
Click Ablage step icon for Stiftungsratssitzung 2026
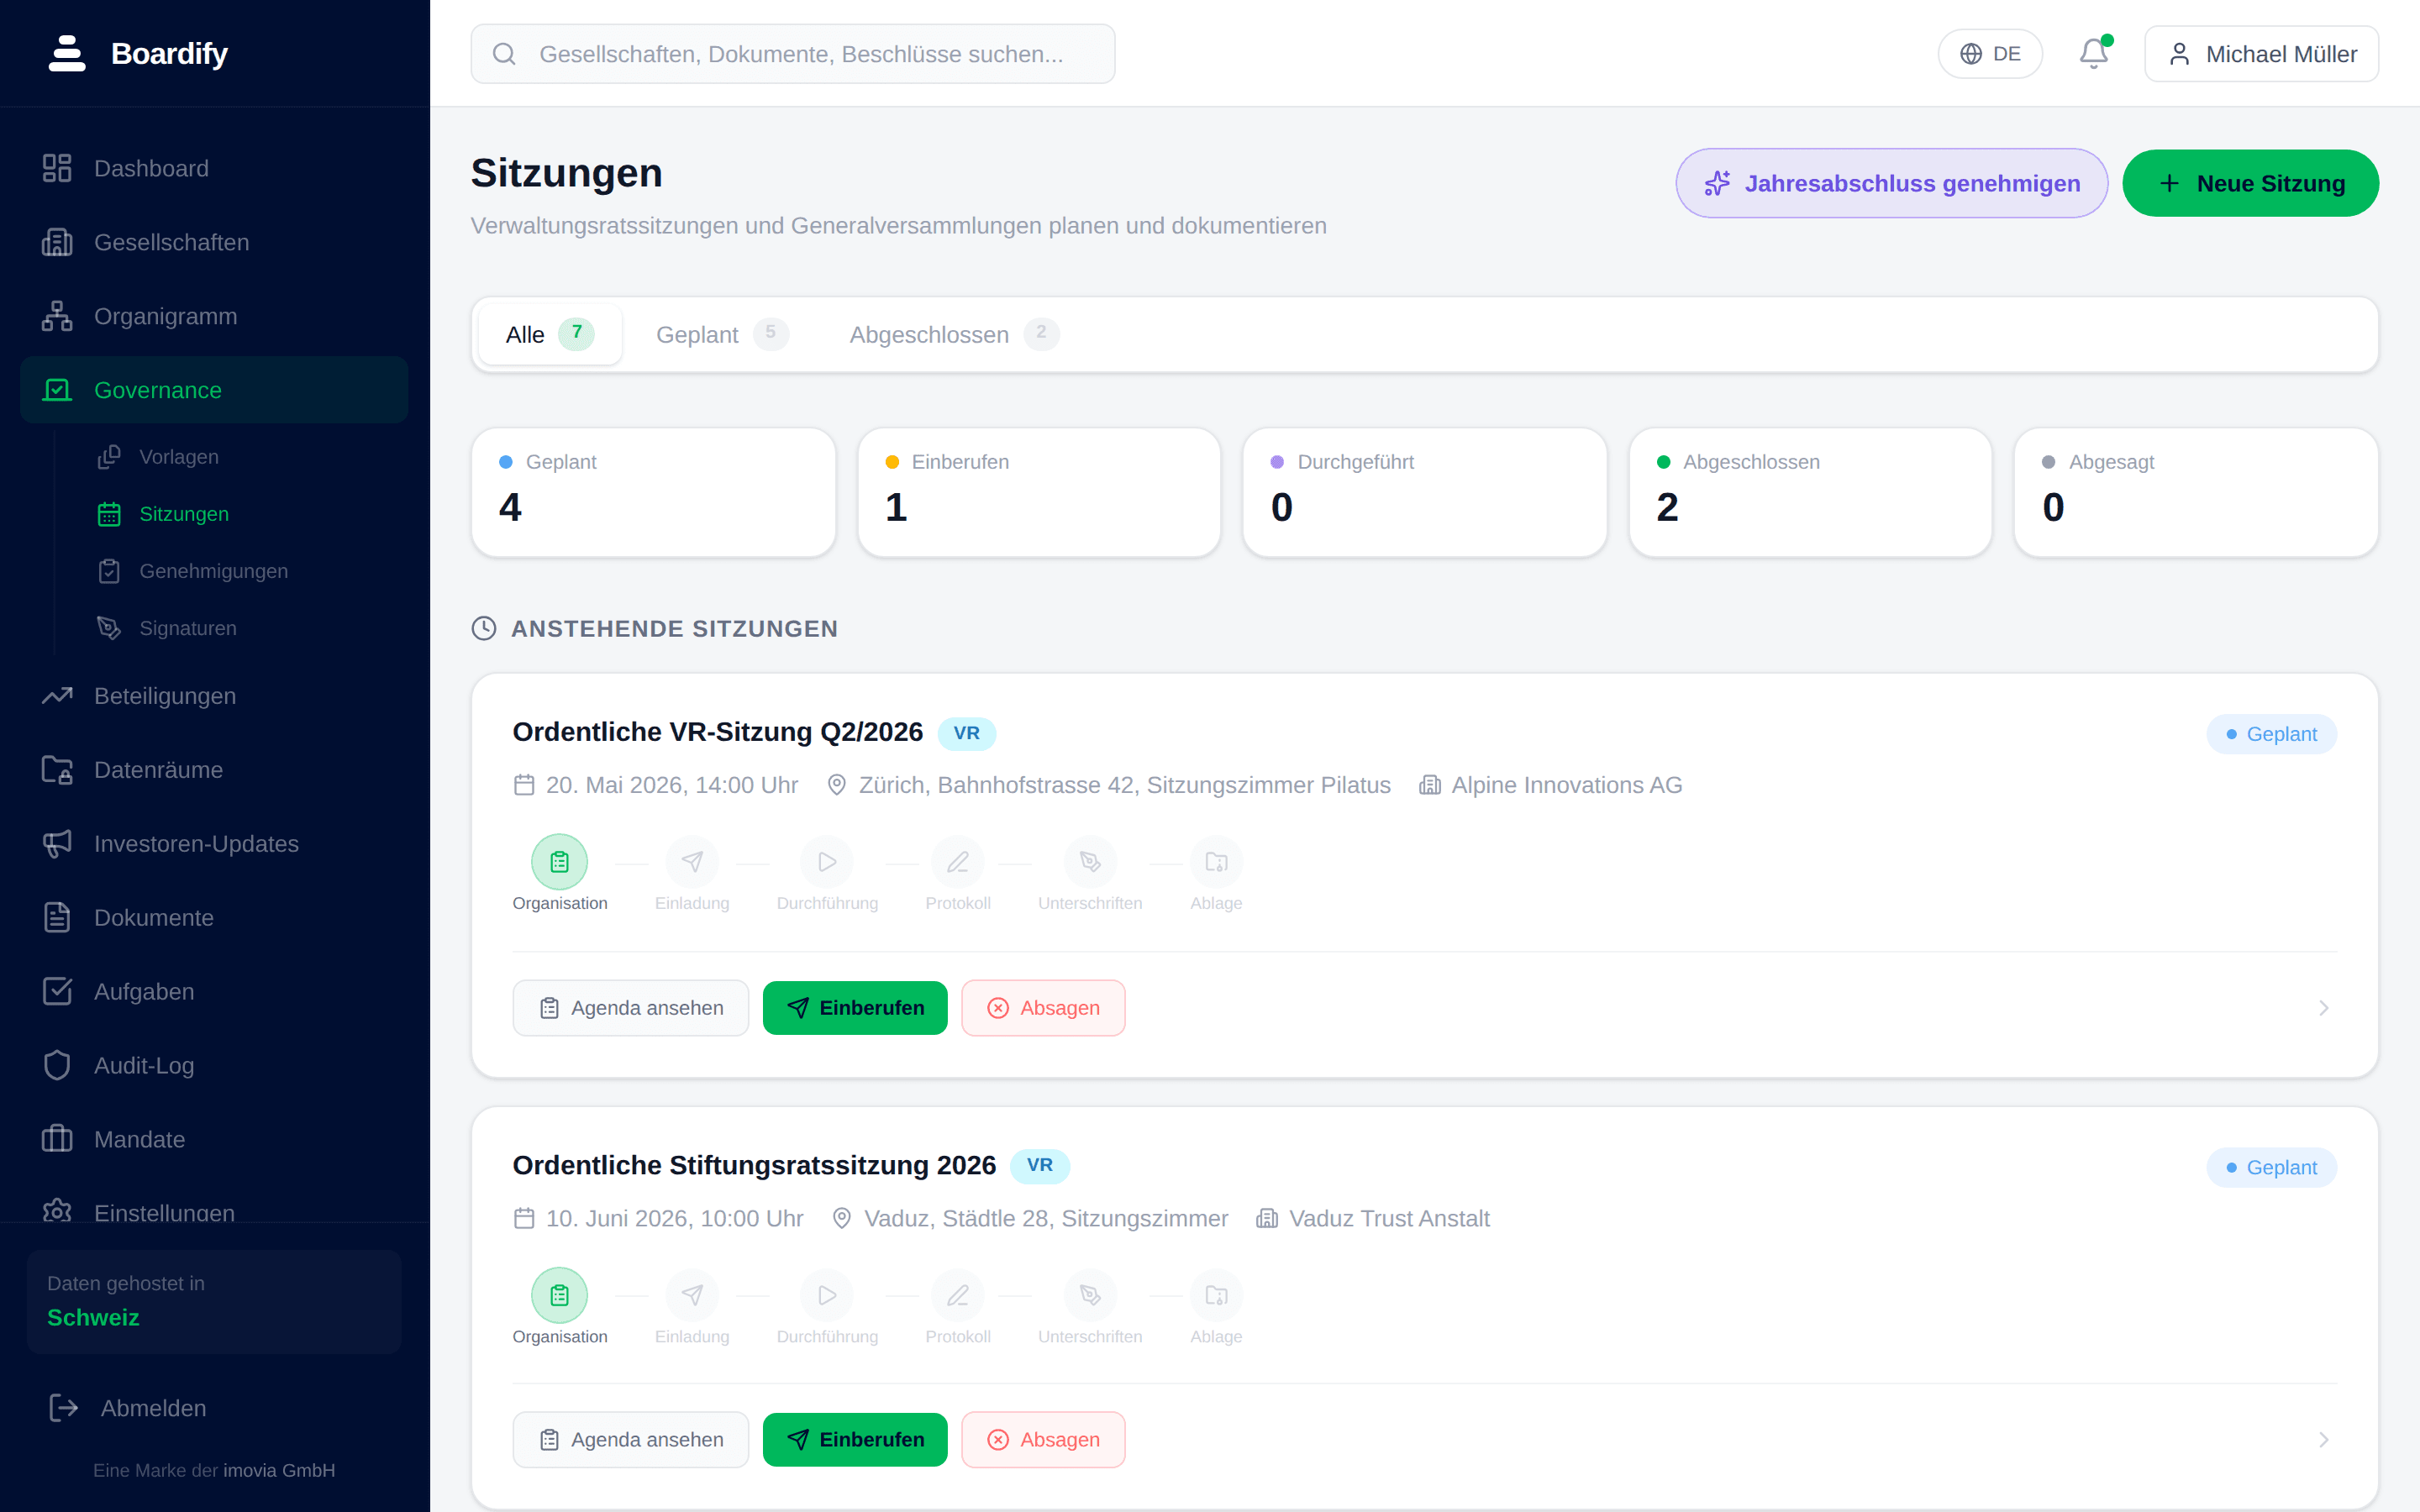(x=1216, y=1295)
